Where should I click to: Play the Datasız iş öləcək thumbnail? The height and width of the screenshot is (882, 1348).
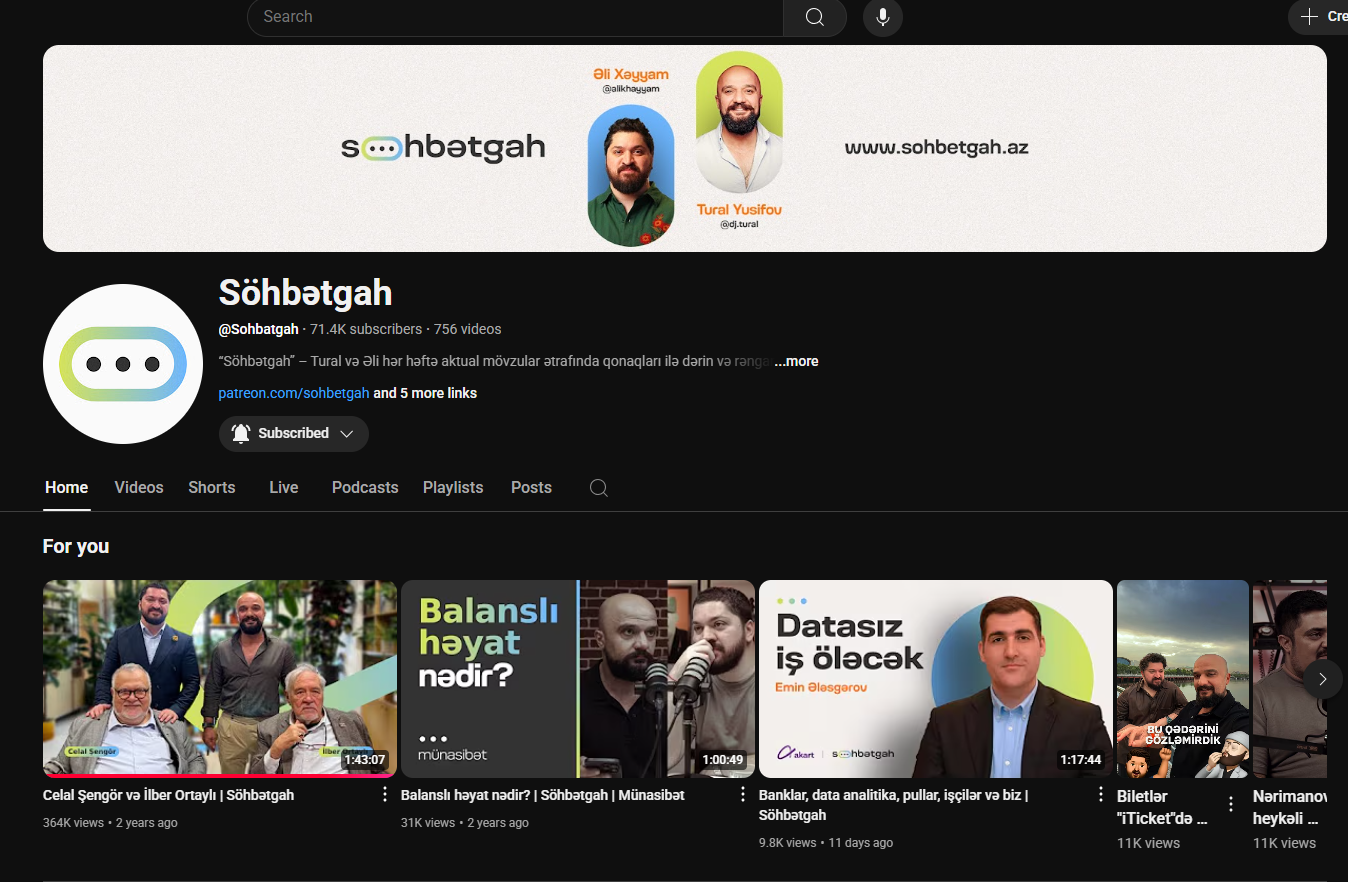[x=935, y=679]
